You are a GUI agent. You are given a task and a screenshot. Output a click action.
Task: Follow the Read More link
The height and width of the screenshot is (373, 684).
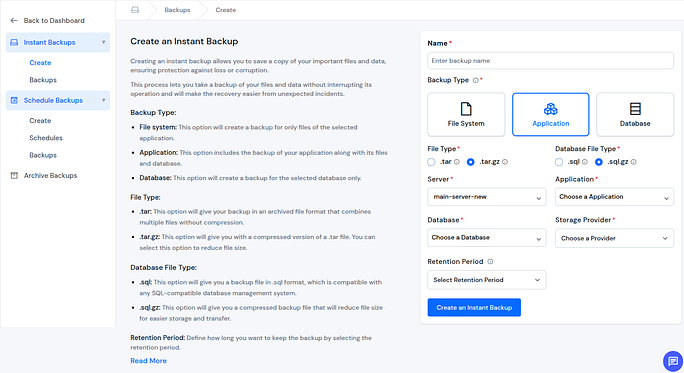(148, 361)
